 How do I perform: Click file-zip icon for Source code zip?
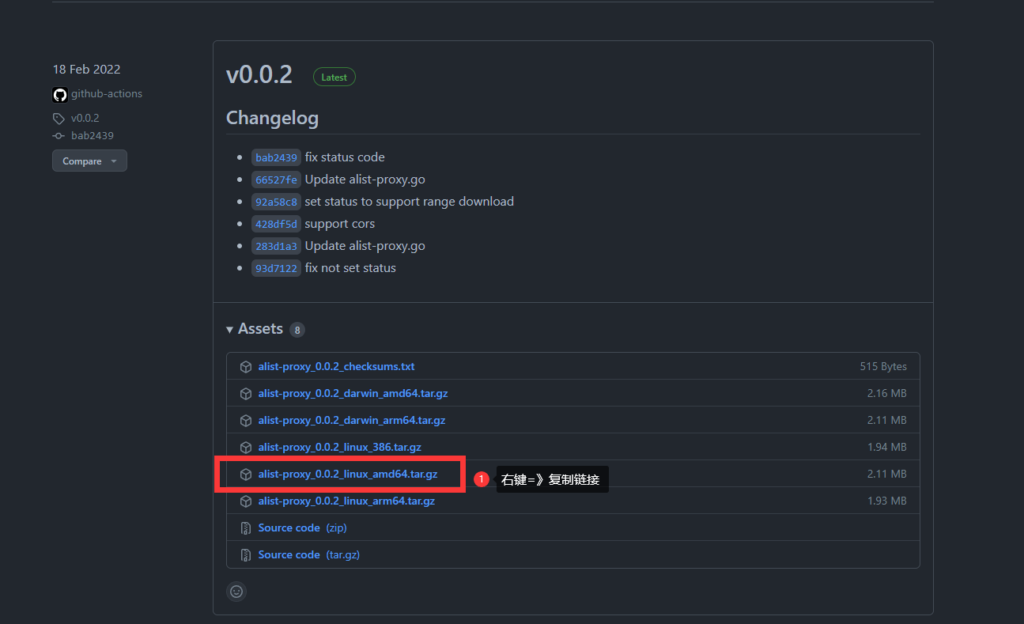pyautogui.click(x=246, y=528)
